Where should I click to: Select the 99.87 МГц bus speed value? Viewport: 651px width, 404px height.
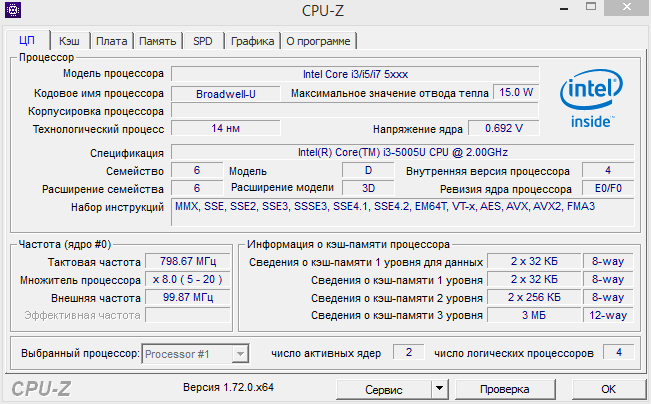[x=188, y=297]
